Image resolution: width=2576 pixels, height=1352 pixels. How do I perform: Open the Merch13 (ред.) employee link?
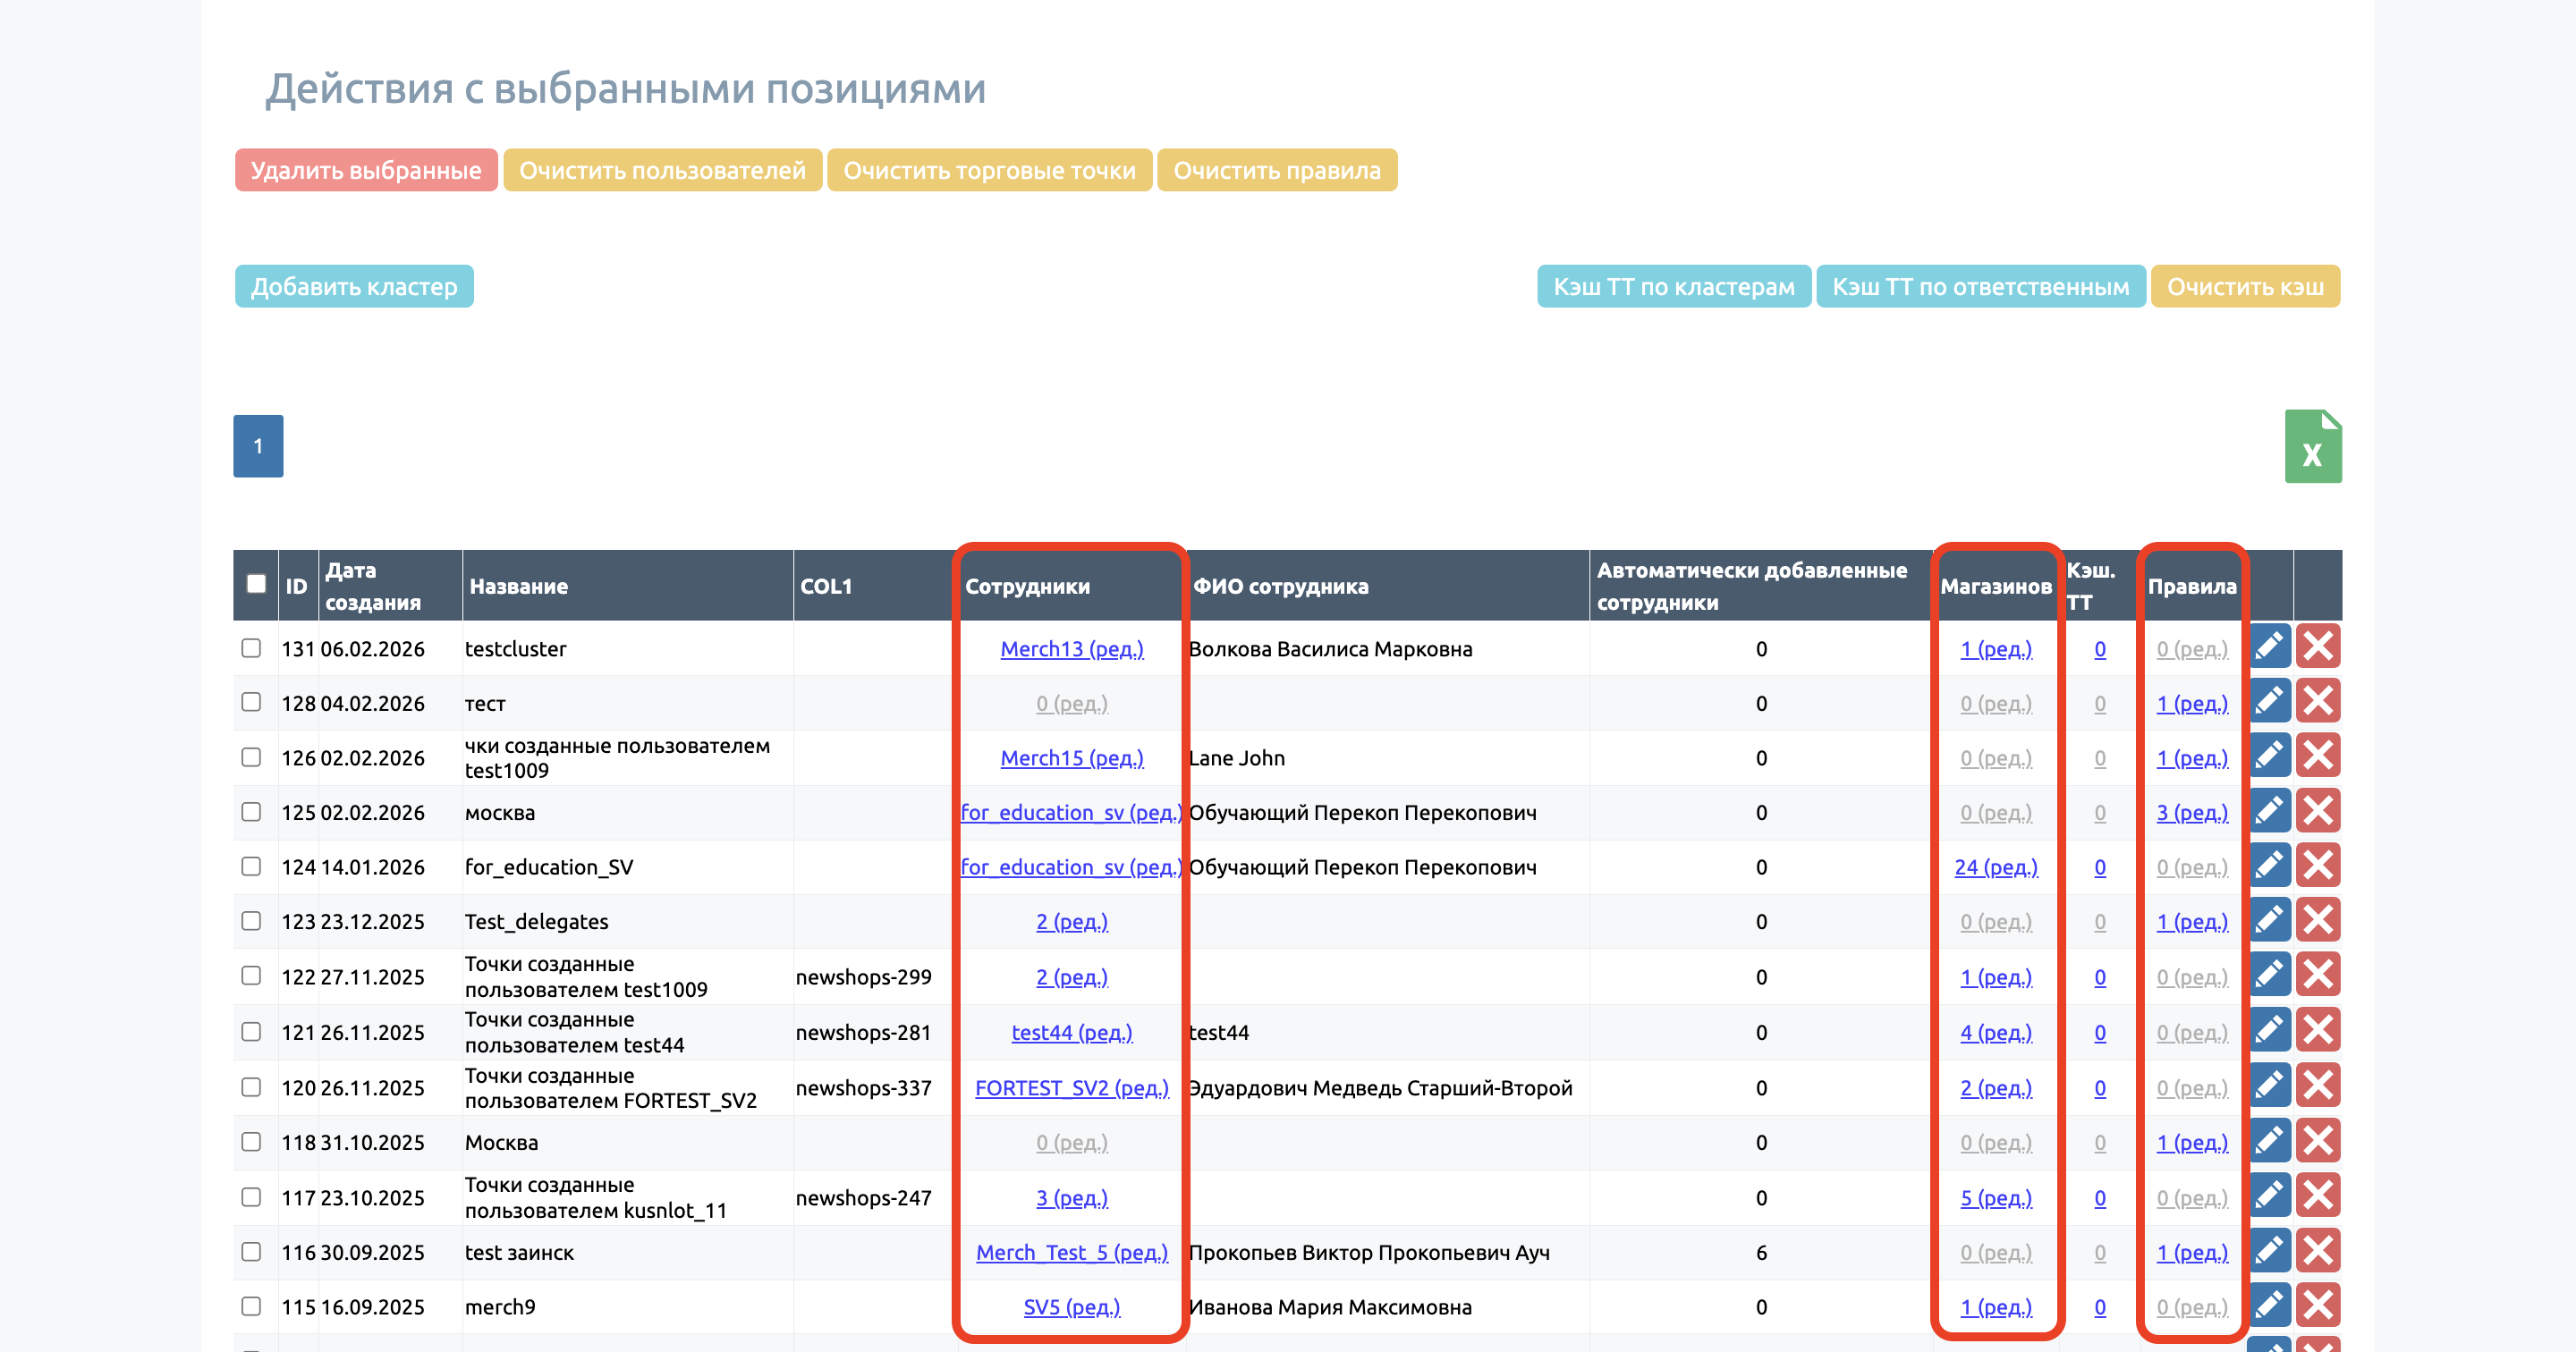click(x=1071, y=649)
